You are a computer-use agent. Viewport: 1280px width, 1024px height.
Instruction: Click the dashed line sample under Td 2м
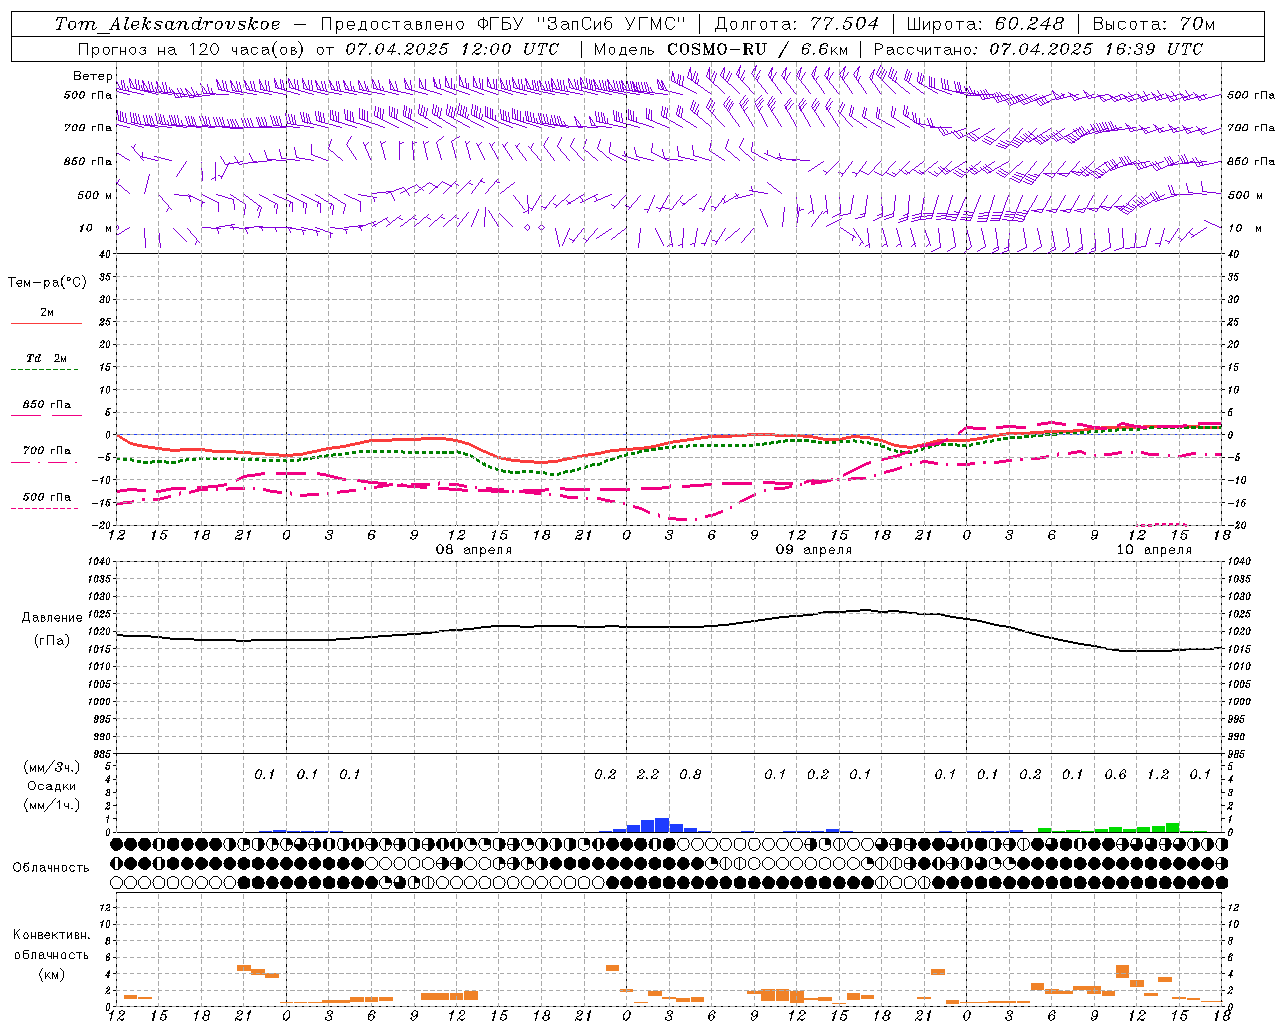click(x=46, y=370)
